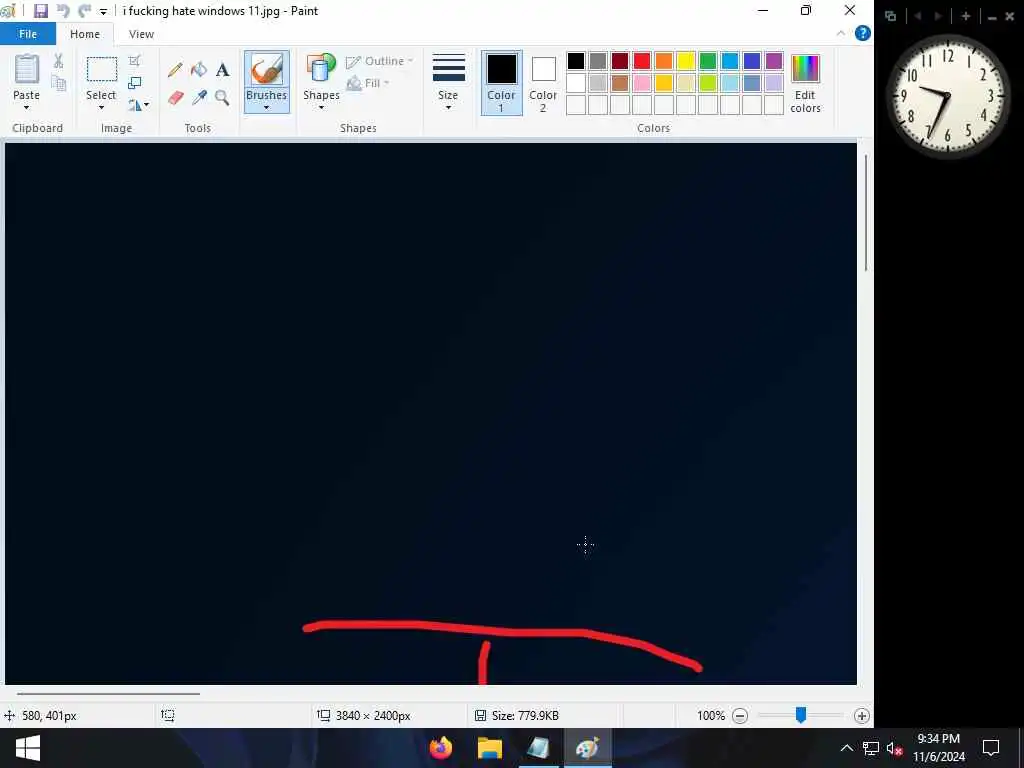The width and height of the screenshot is (1024, 768).
Task: Click the horizontal scrollbar below the canvas
Action: pos(108,694)
